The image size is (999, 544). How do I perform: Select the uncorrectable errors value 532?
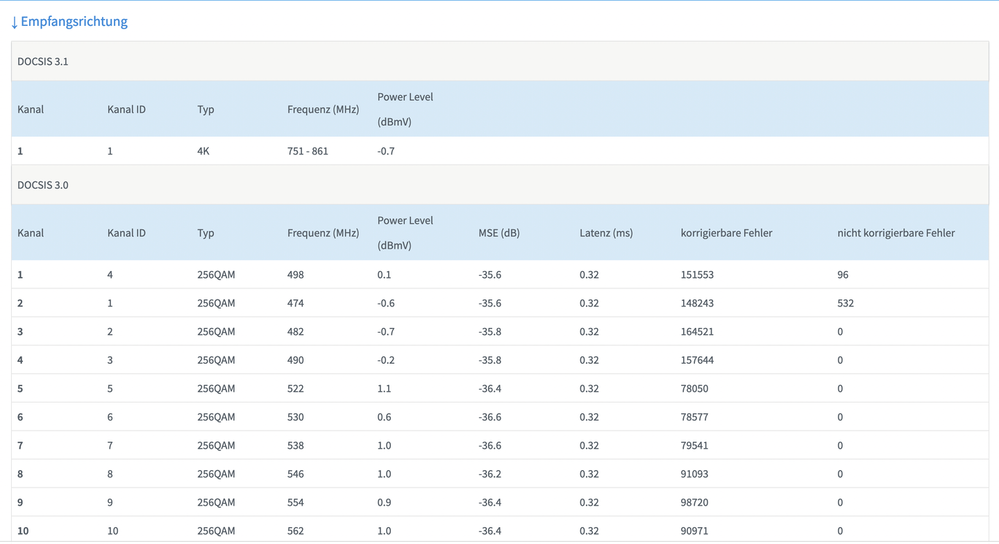coord(848,303)
